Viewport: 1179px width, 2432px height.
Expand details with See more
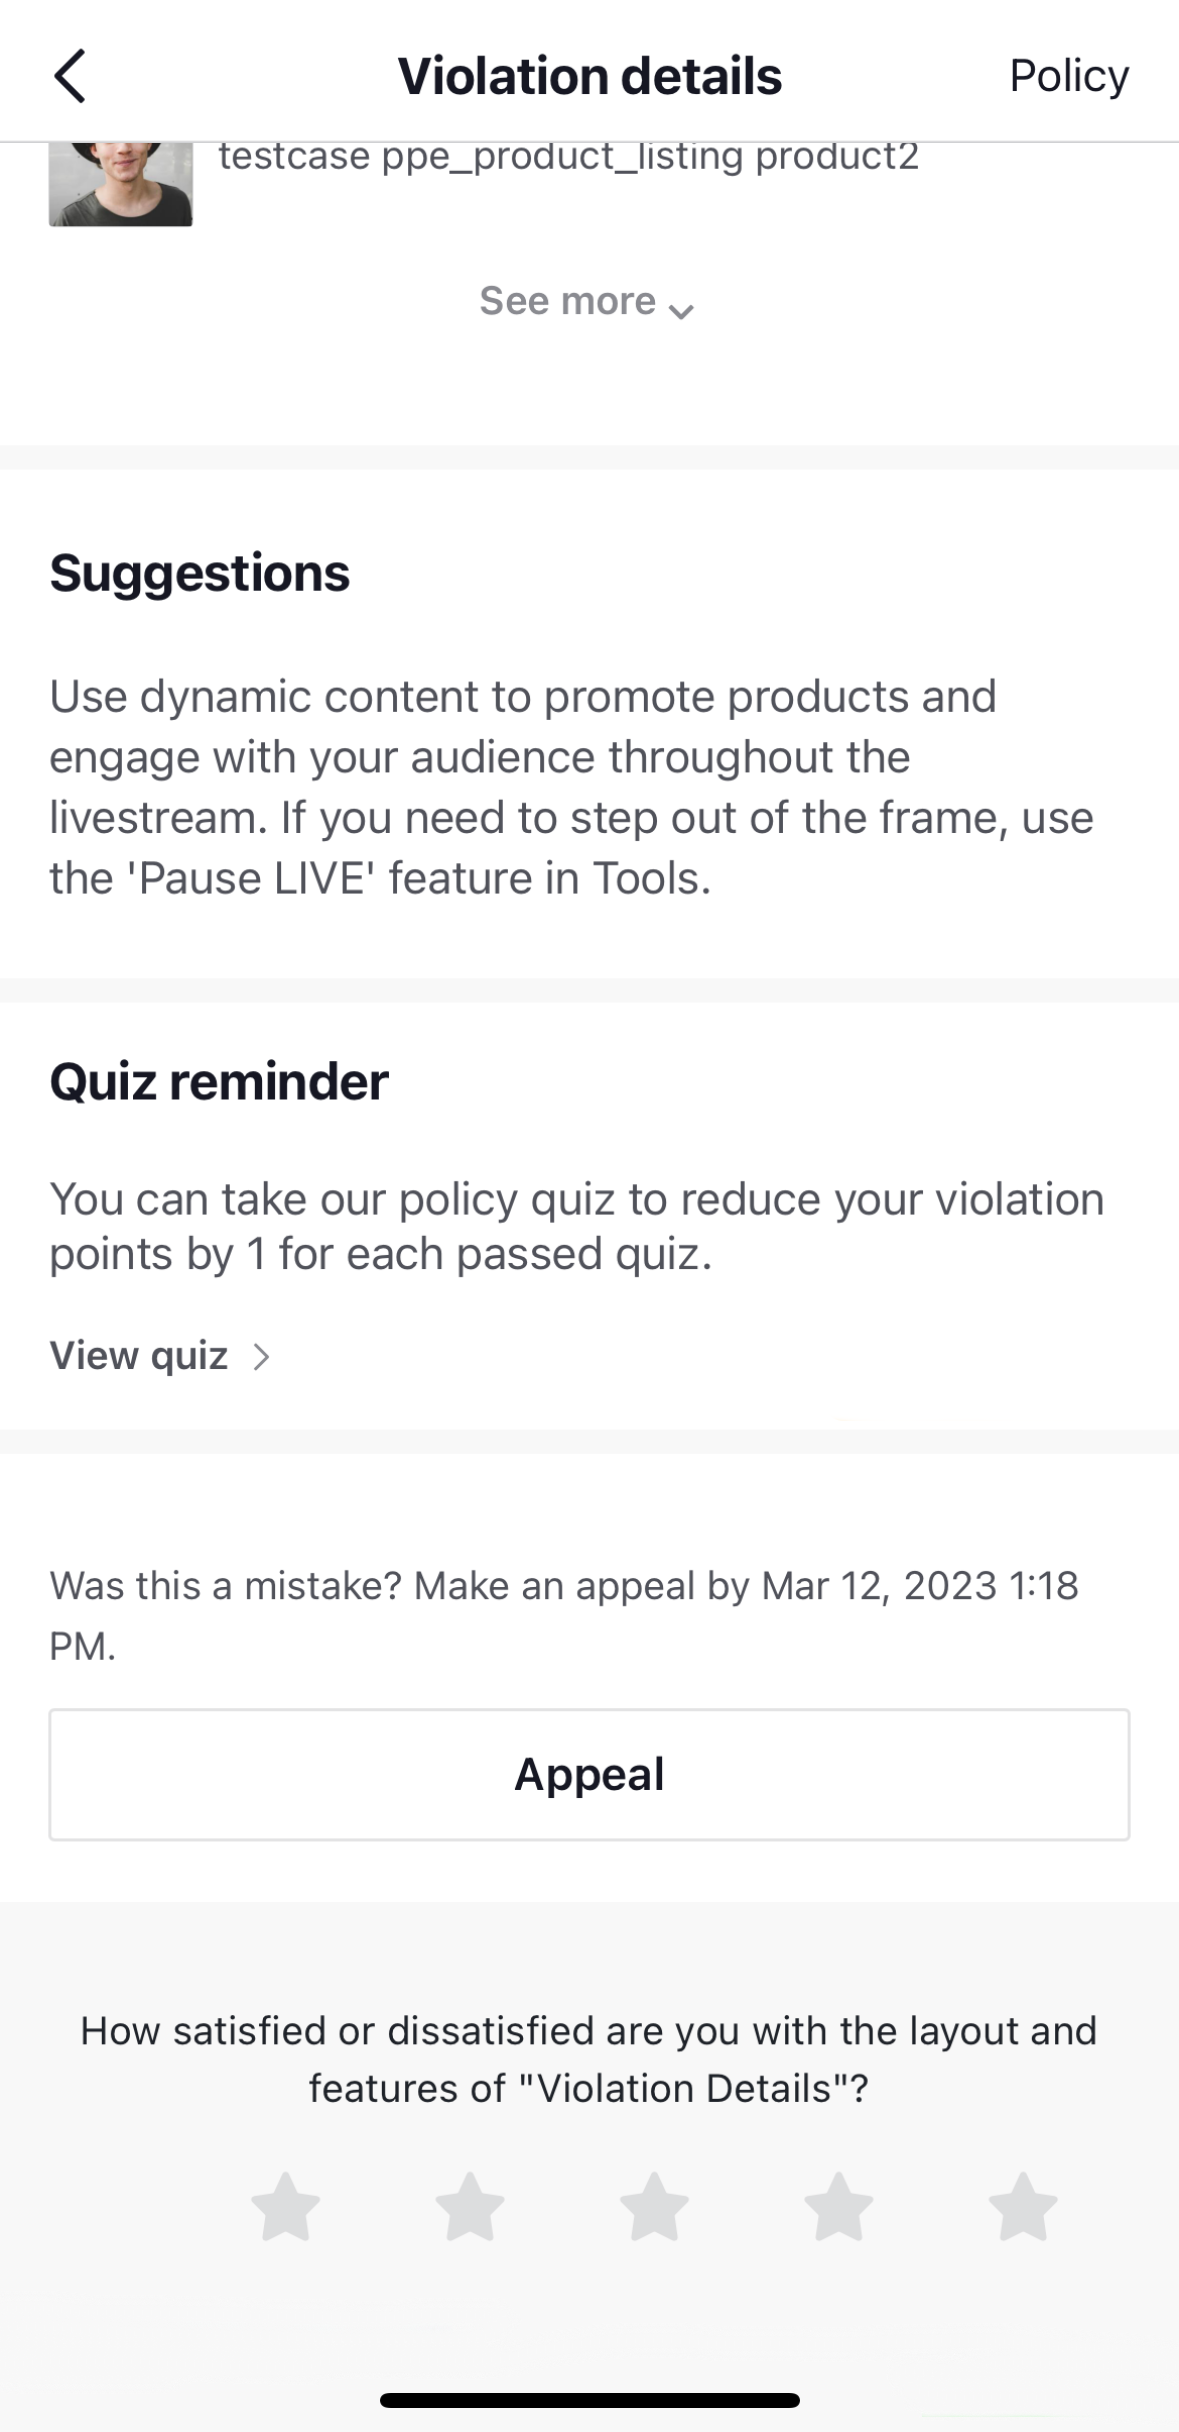(x=567, y=301)
